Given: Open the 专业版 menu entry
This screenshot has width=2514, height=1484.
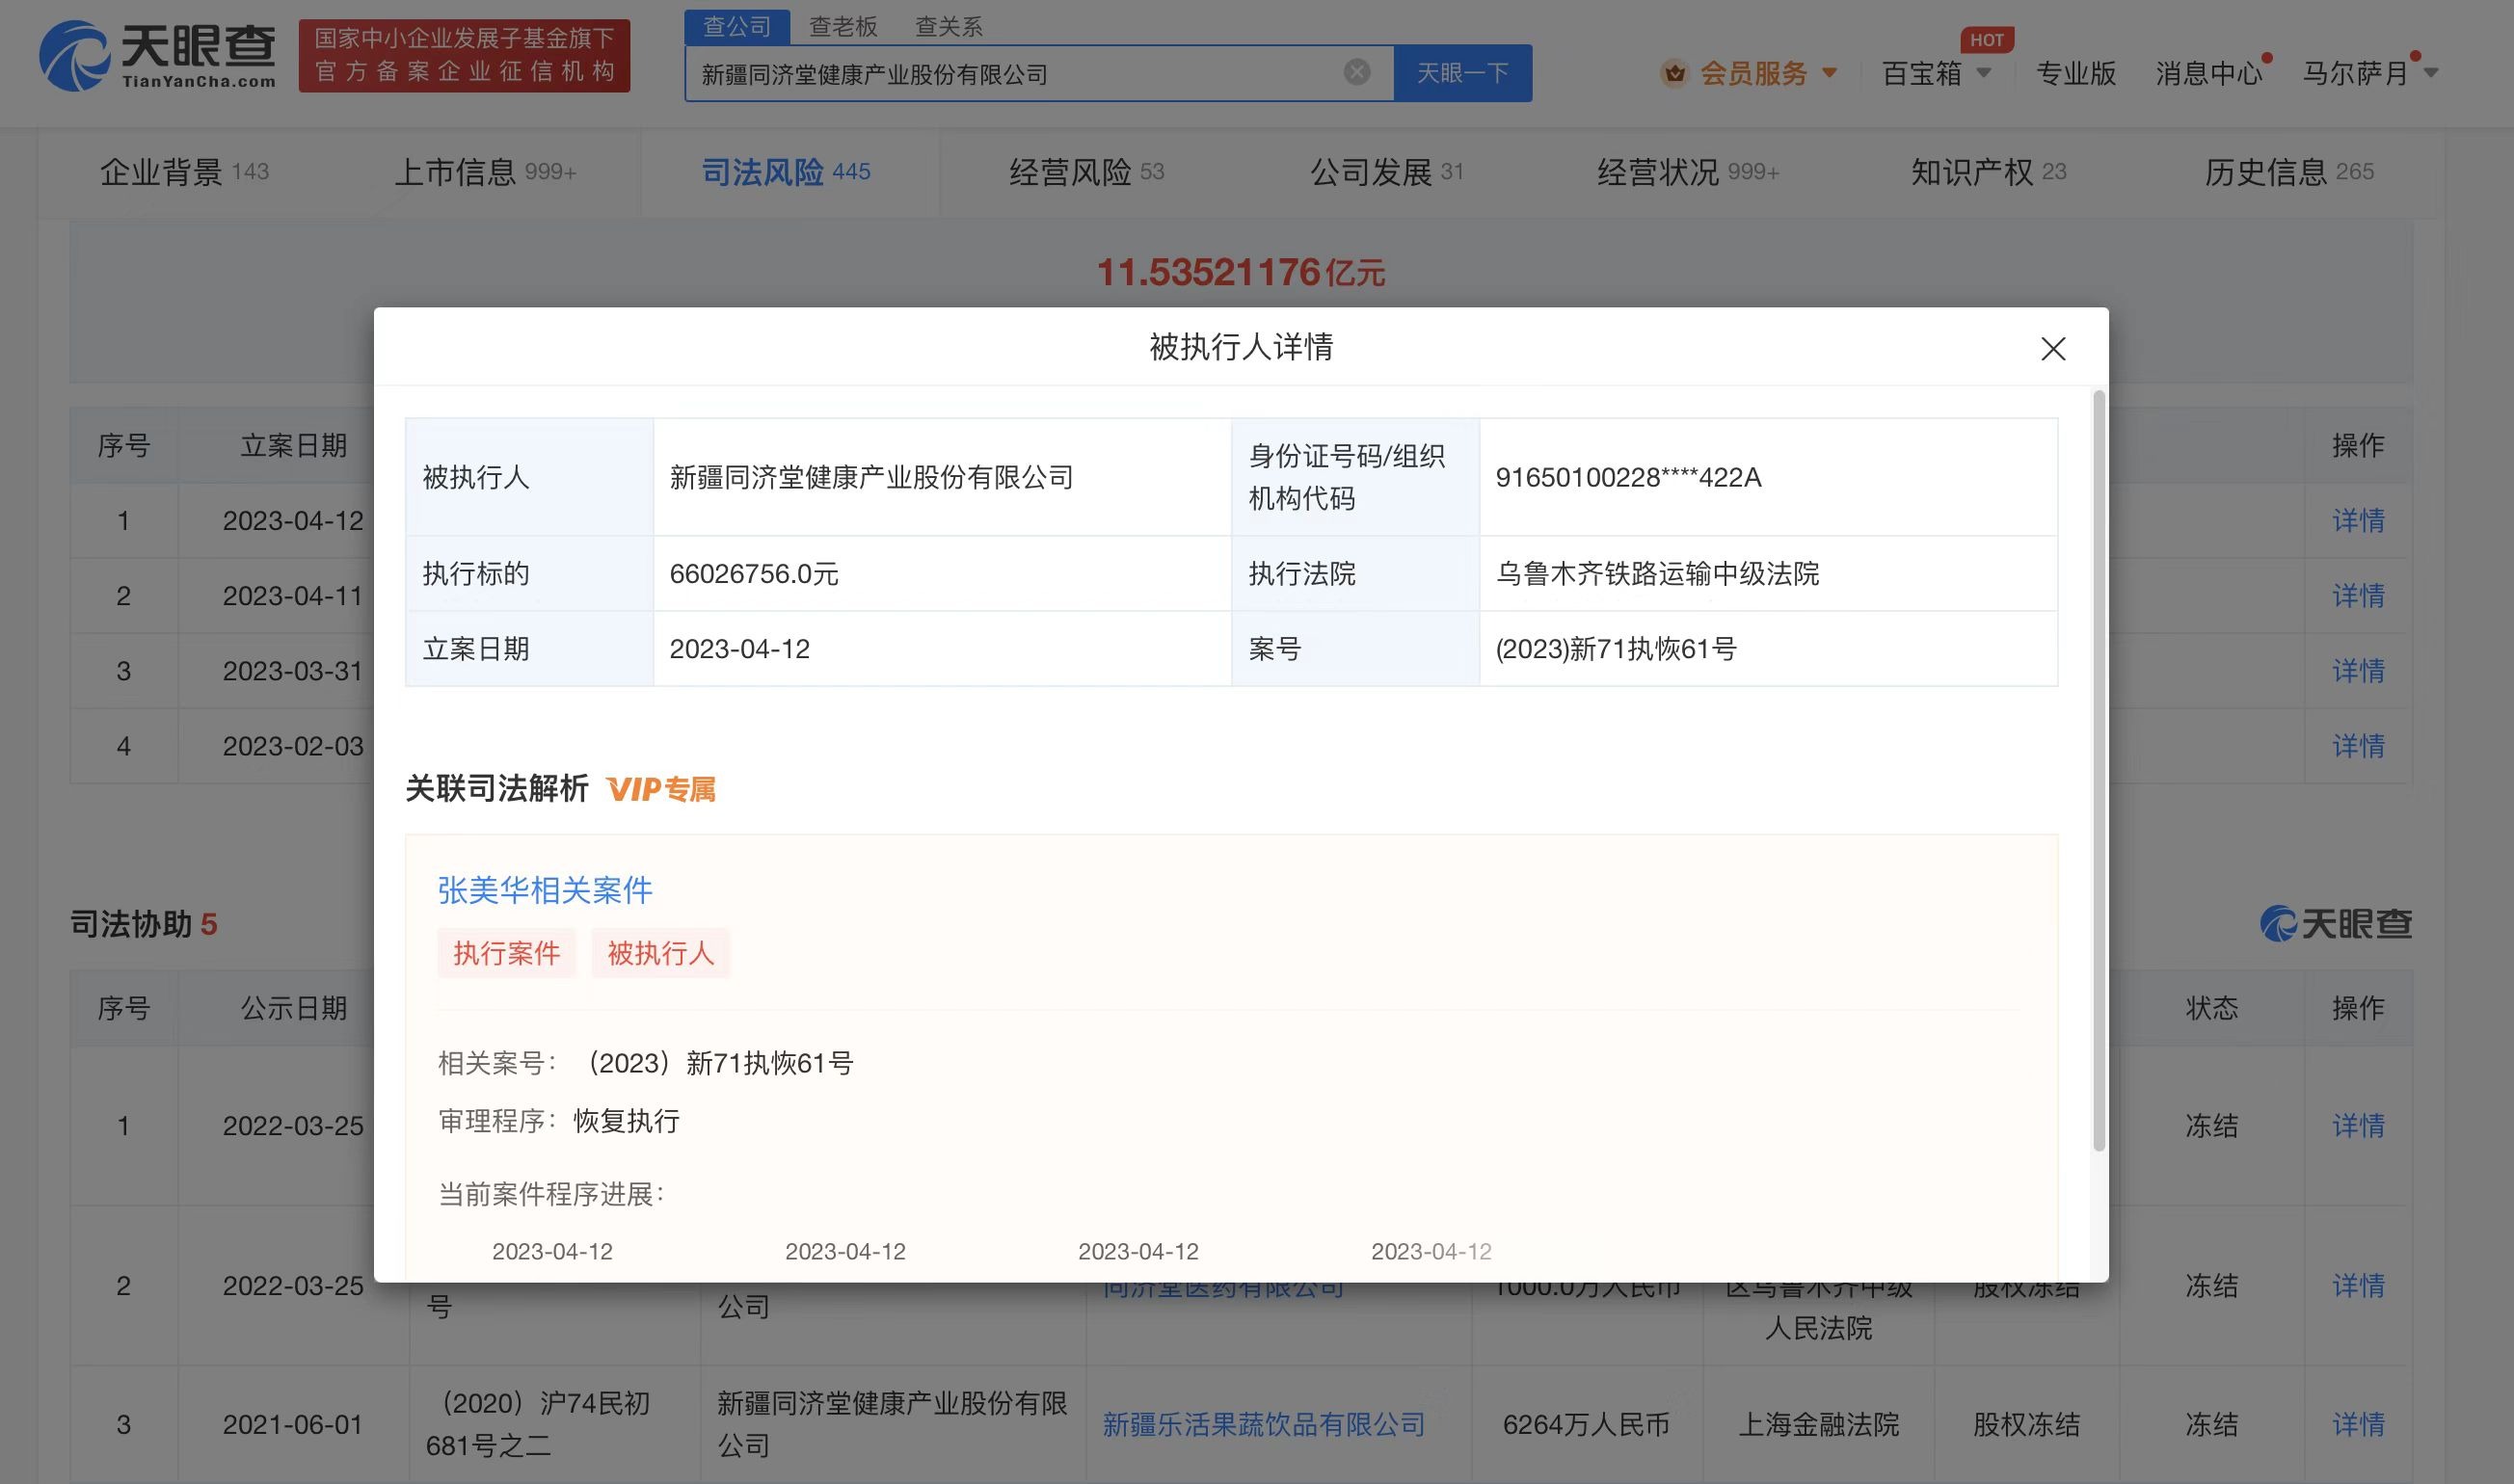Looking at the screenshot, I should tap(2075, 73).
